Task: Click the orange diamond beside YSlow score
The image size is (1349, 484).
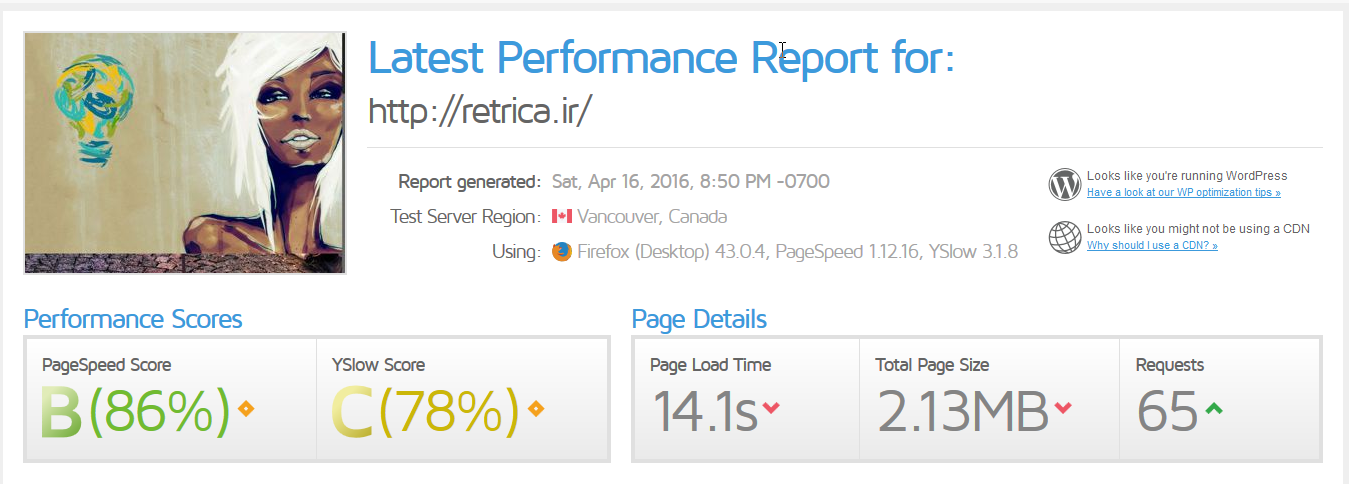Action: click(536, 408)
